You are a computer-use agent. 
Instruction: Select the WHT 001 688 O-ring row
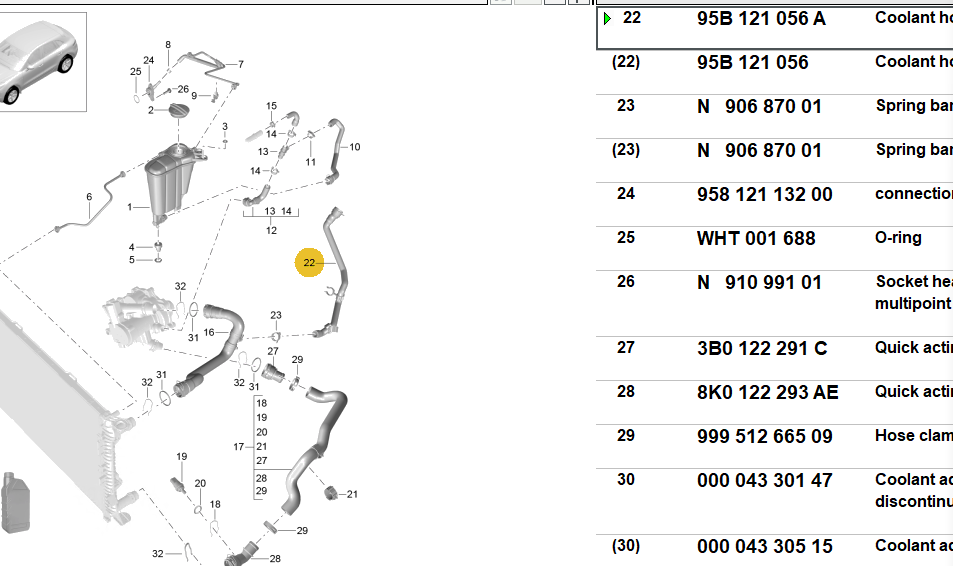tap(756, 238)
